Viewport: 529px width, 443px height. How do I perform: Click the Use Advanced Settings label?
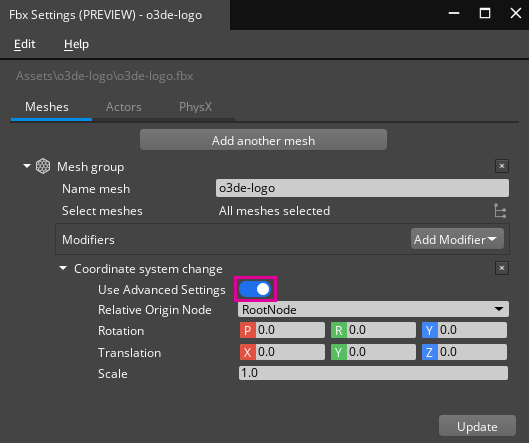click(x=162, y=290)
